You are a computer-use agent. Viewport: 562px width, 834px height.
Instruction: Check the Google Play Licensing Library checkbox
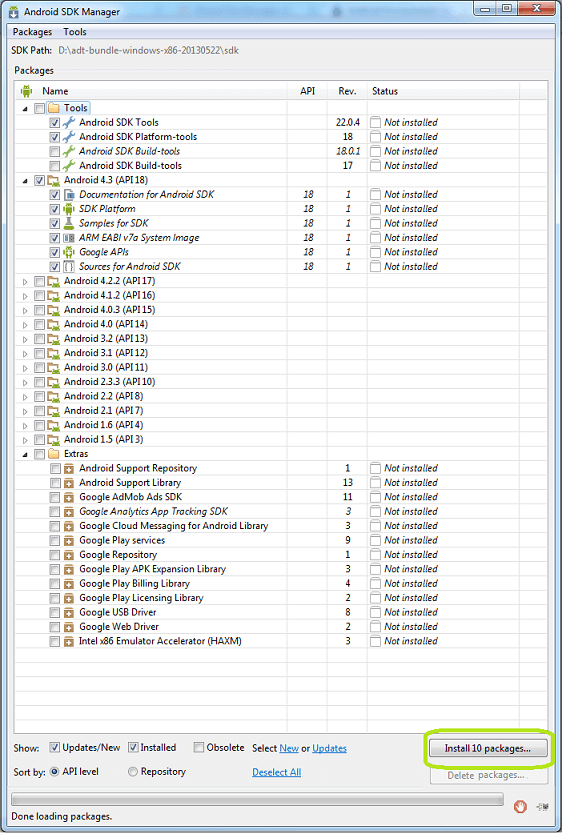55,598
